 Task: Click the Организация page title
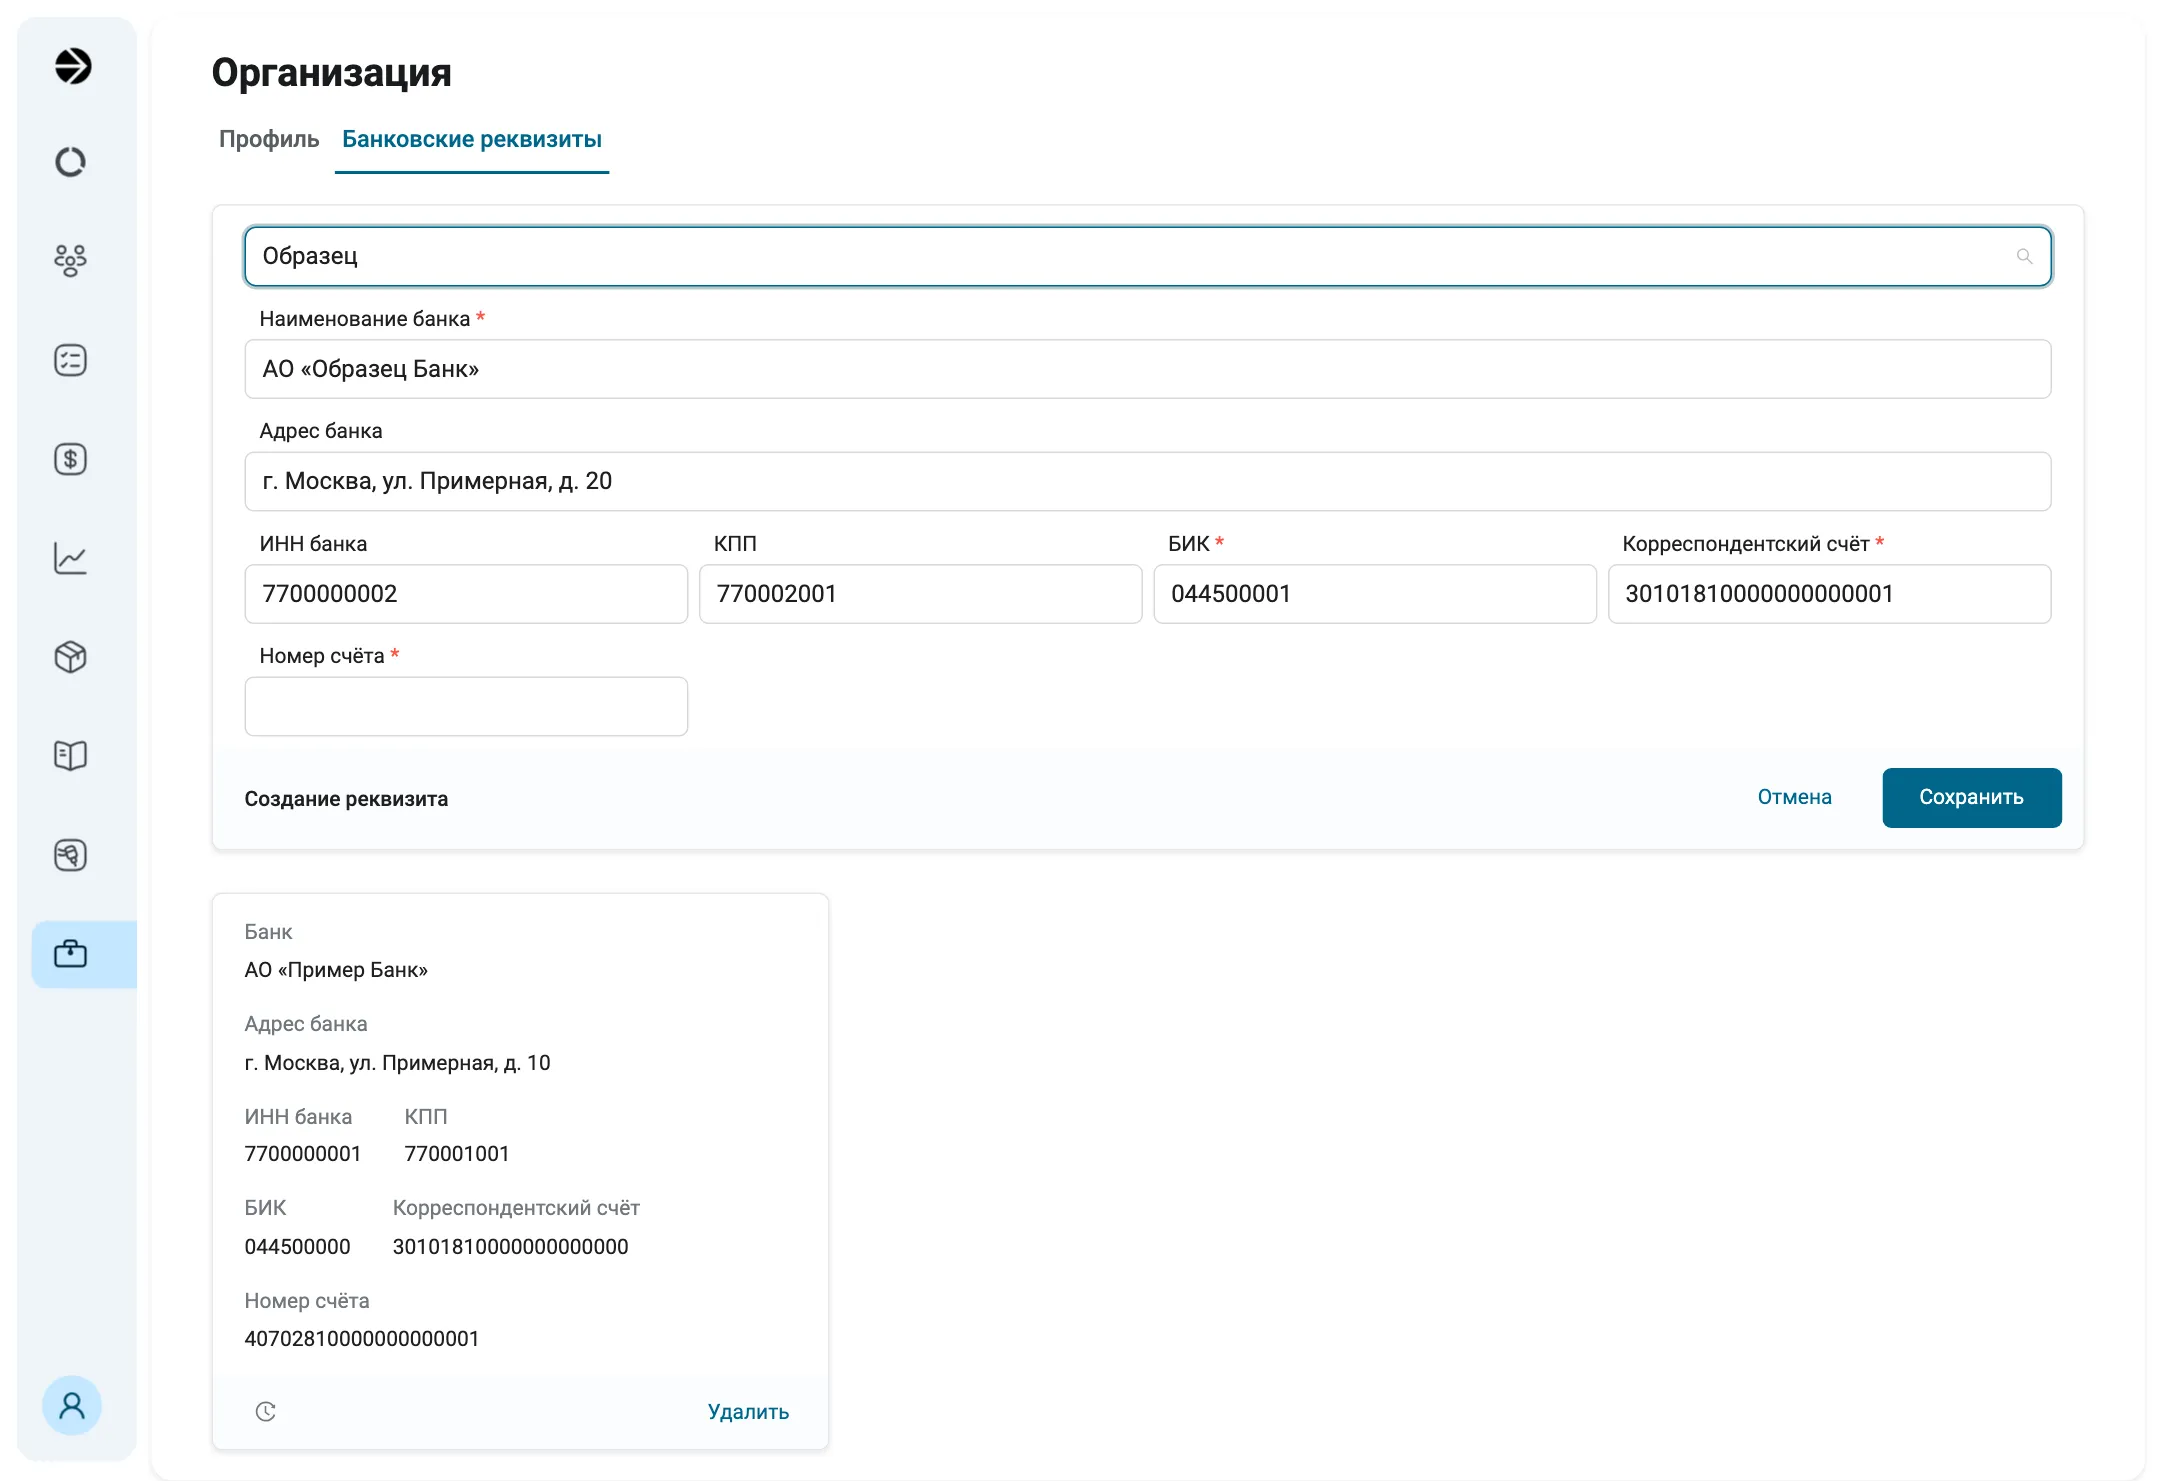(x=331, y=73)
